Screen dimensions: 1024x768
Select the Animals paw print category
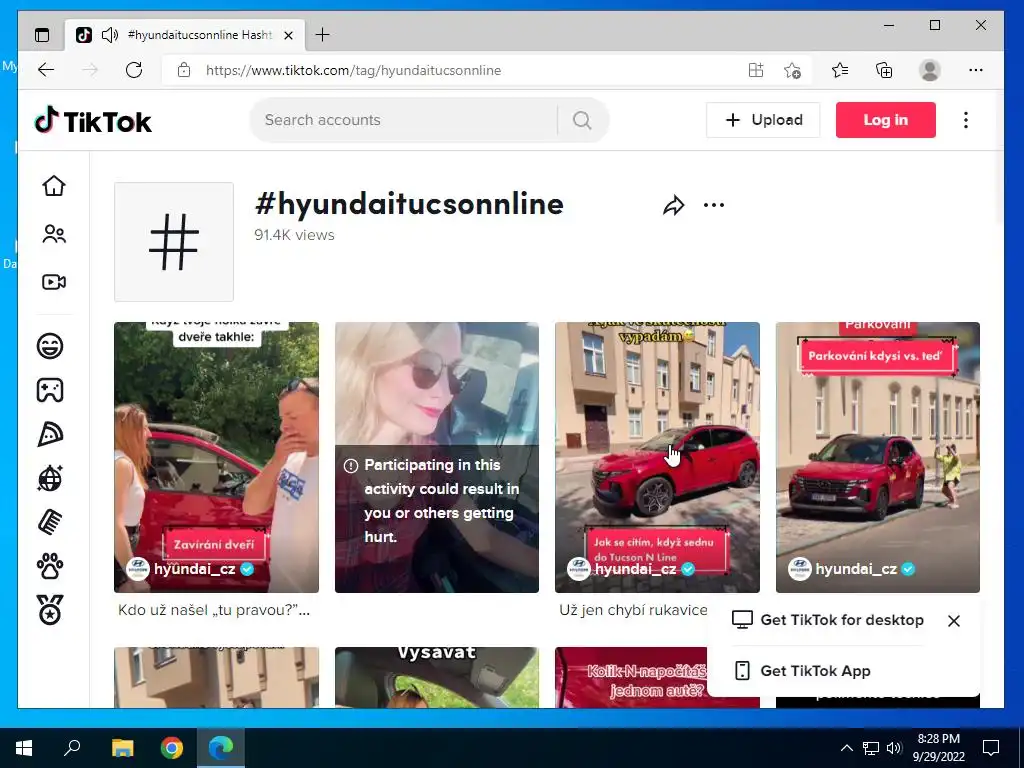pyautogui.click(x=50, y=566)
